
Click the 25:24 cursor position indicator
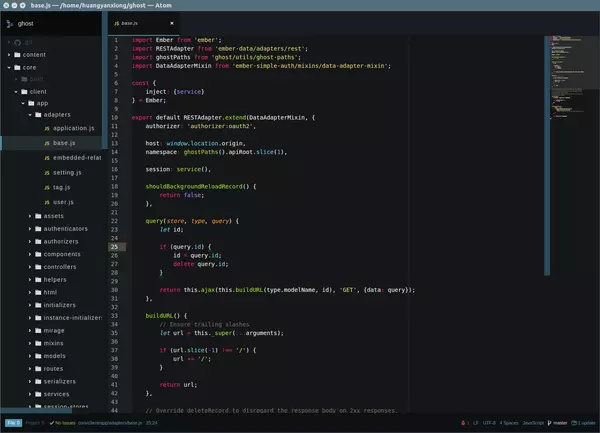click(152, 423)
